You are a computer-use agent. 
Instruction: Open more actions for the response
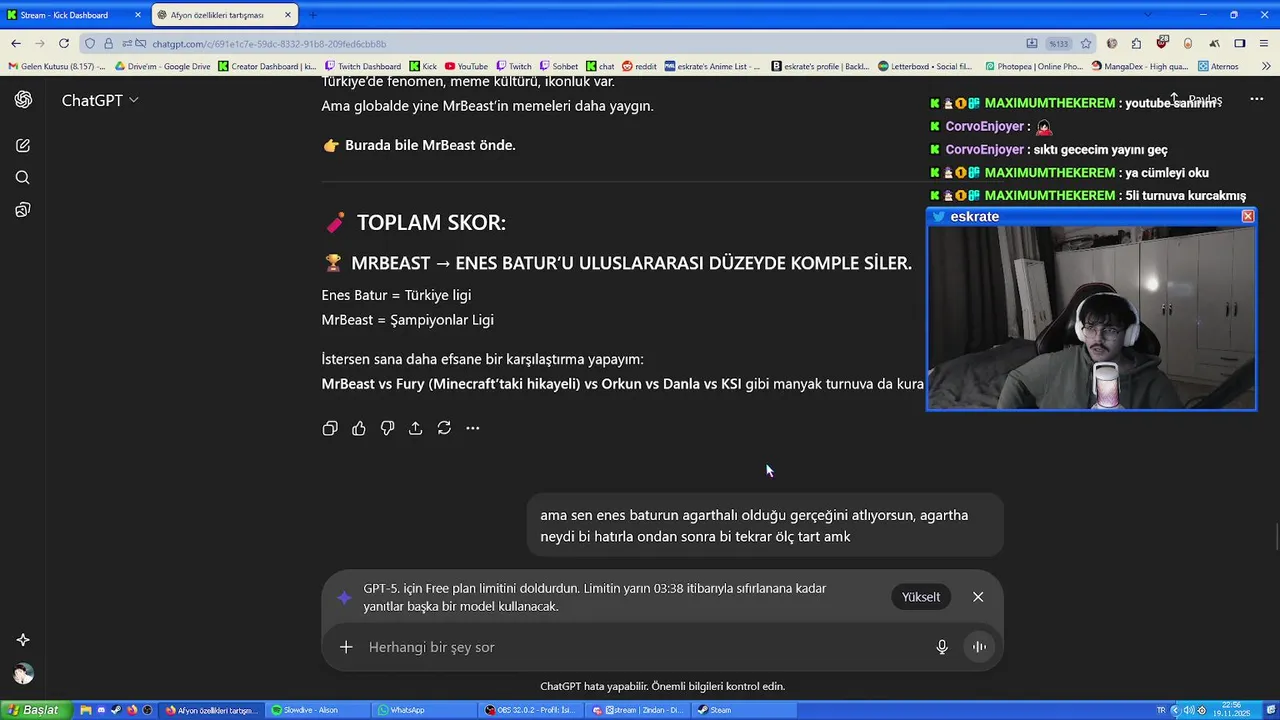tap(473, 428)
